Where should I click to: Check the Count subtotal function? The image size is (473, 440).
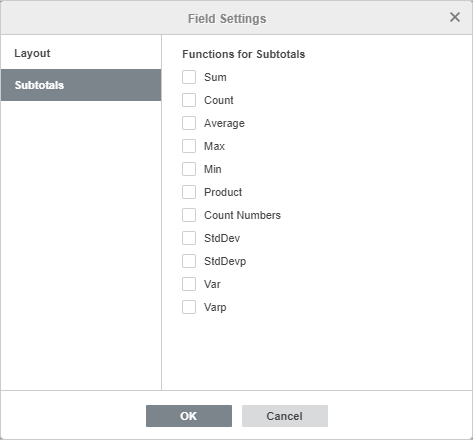[189, 100]
